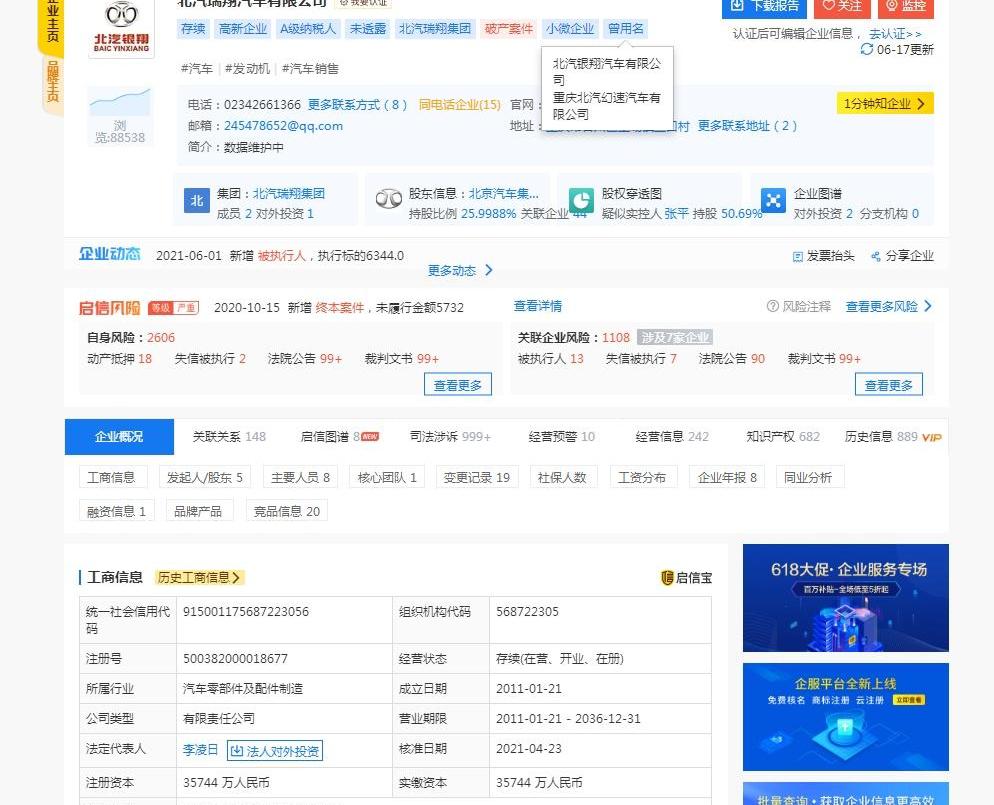994x805 pixels.
Task: Click legal representative 李凌日 link
Action: click(x=200, y=750)
